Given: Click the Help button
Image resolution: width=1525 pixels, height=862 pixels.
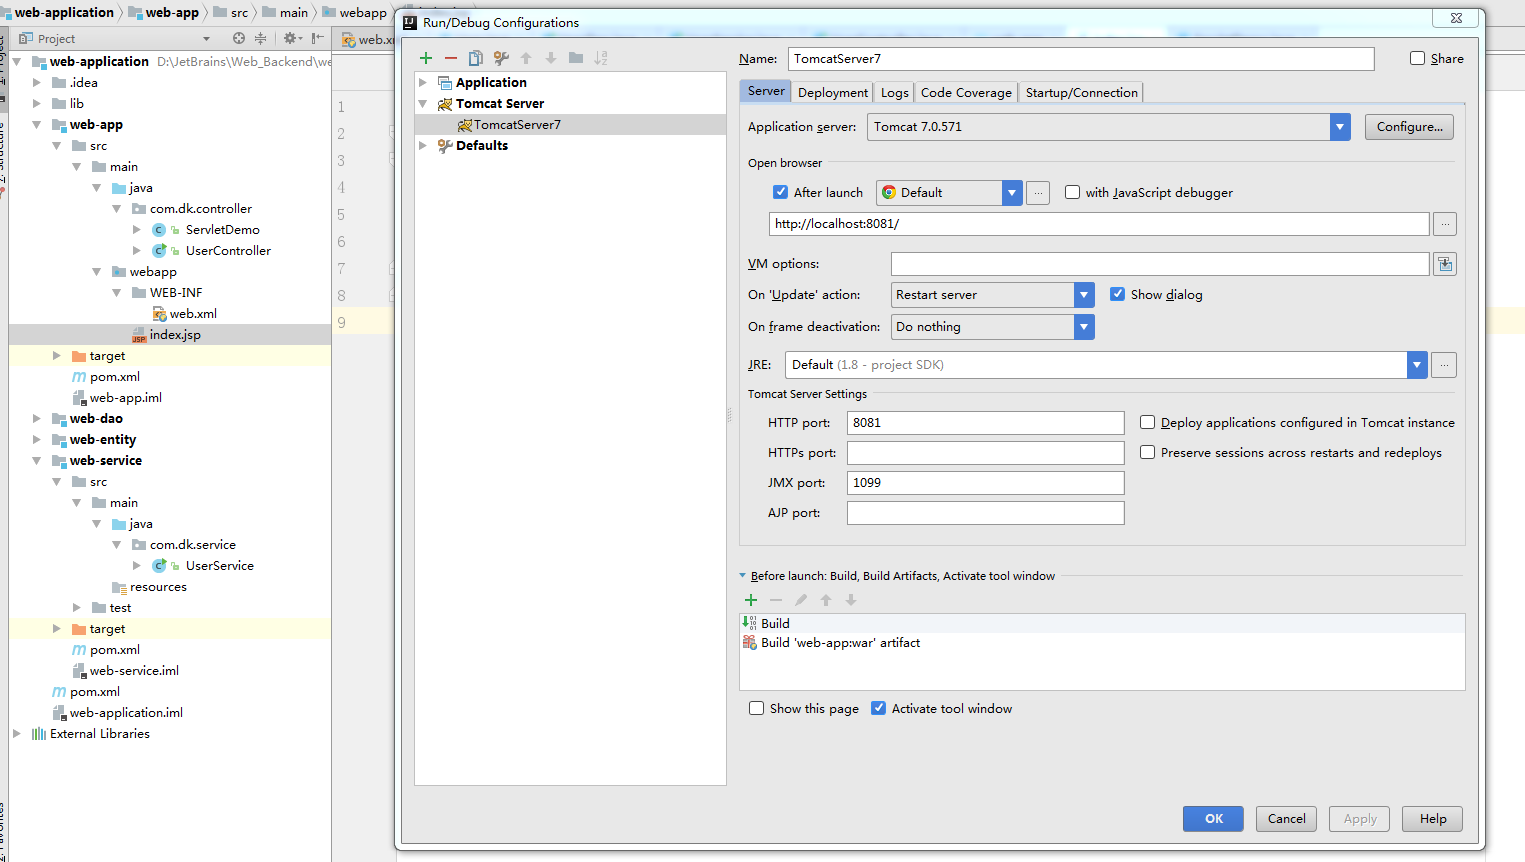Looking at the screenshot, I should click(1432, 818).
